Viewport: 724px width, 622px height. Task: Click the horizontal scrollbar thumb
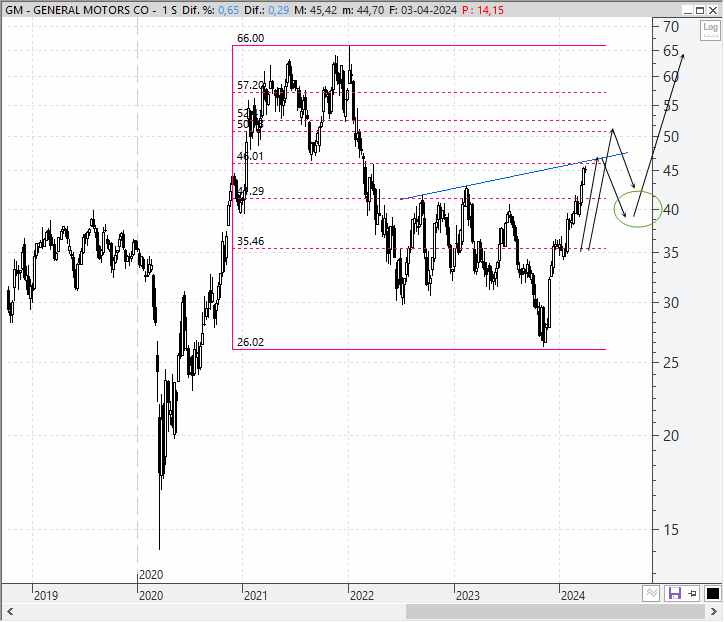pos(556,612)
